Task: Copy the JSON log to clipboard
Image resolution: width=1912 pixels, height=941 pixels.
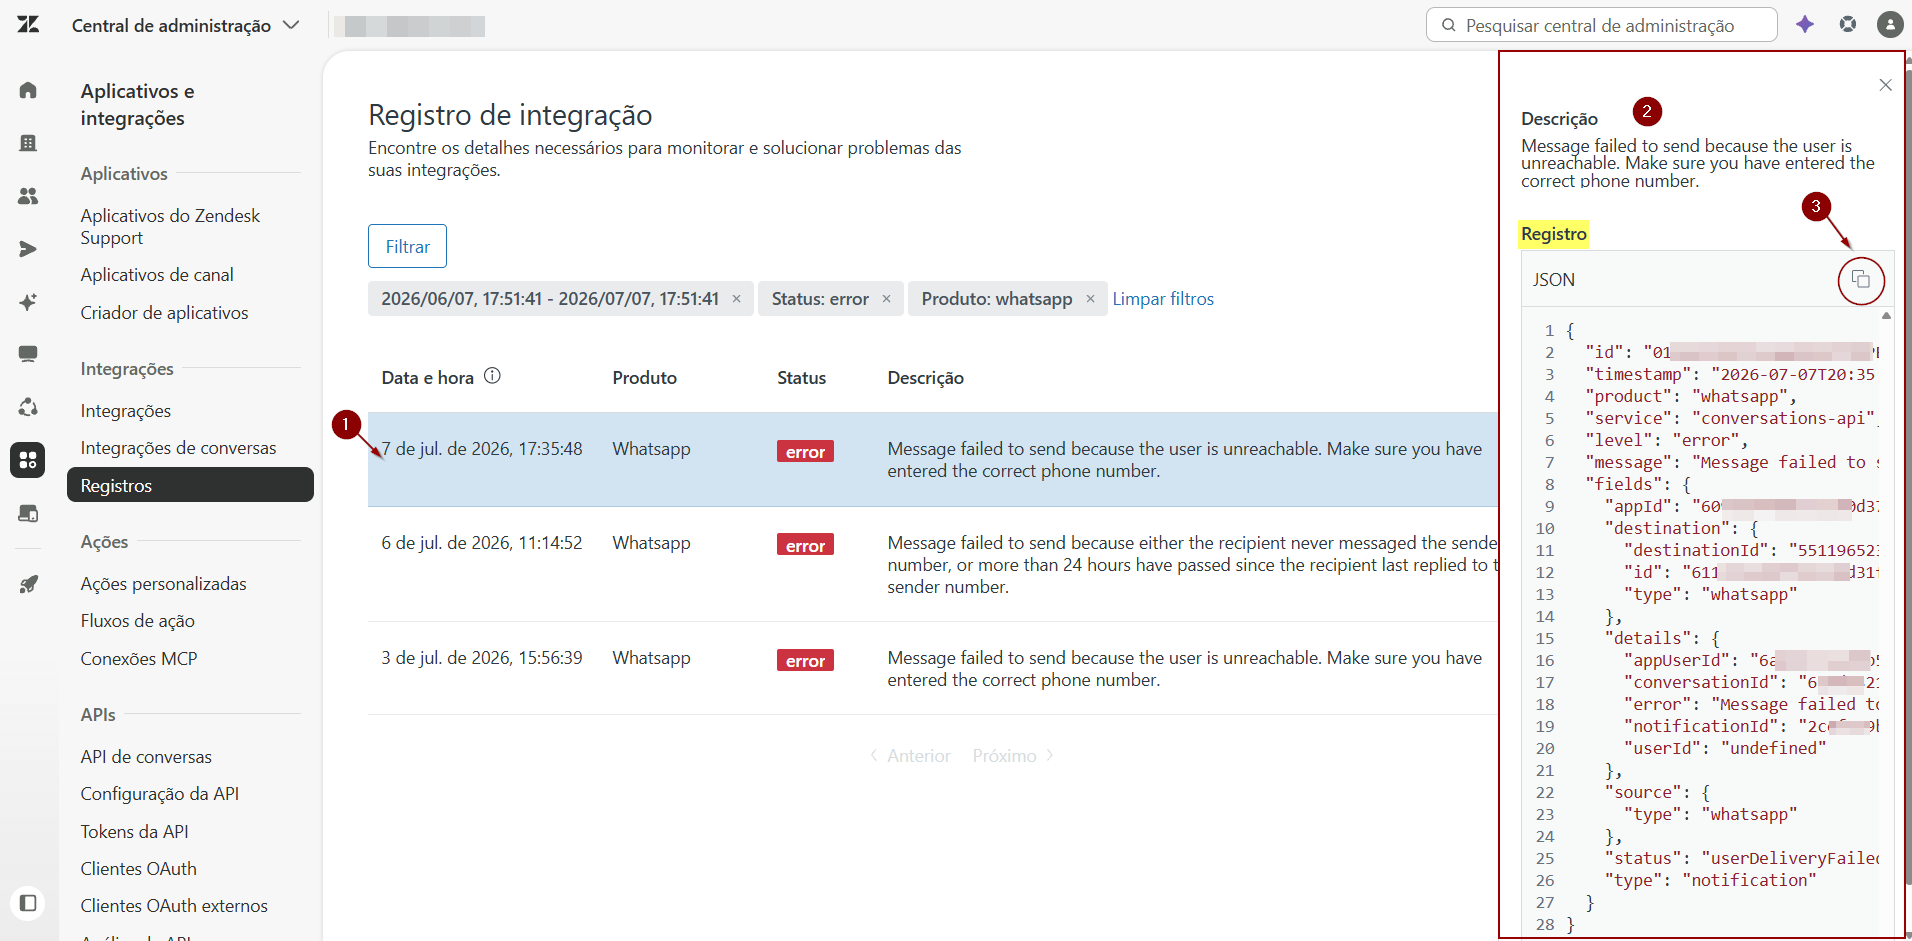Action: (x=1861, y=280)
